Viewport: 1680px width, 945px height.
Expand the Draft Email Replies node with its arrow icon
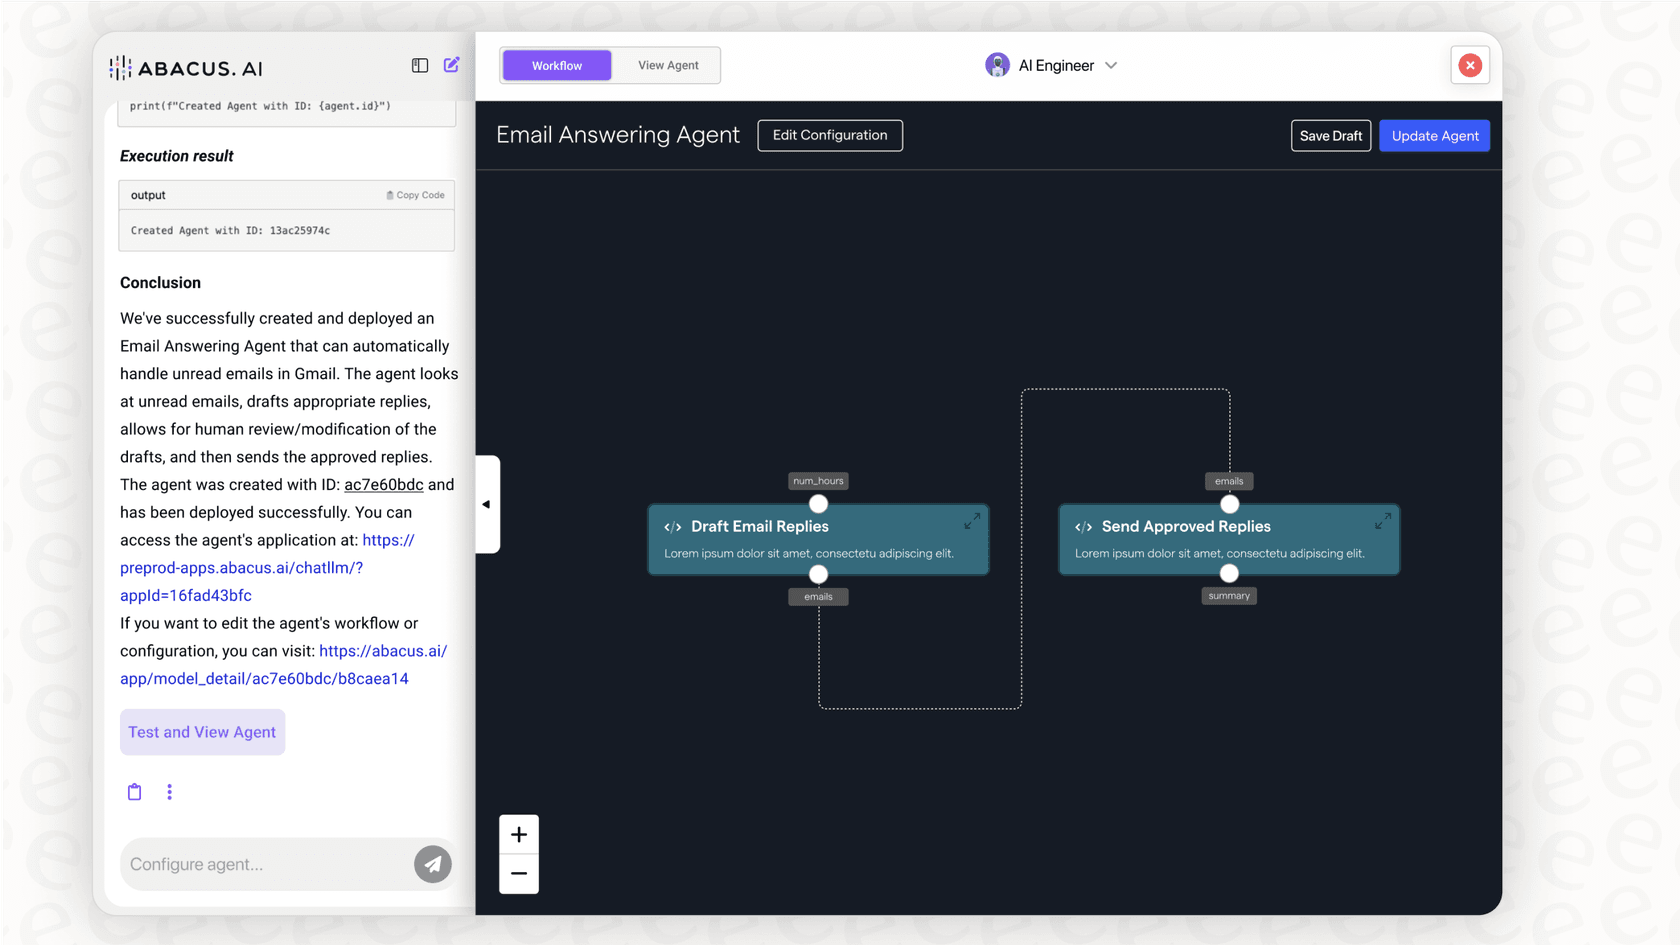click(x=971, y=521)
